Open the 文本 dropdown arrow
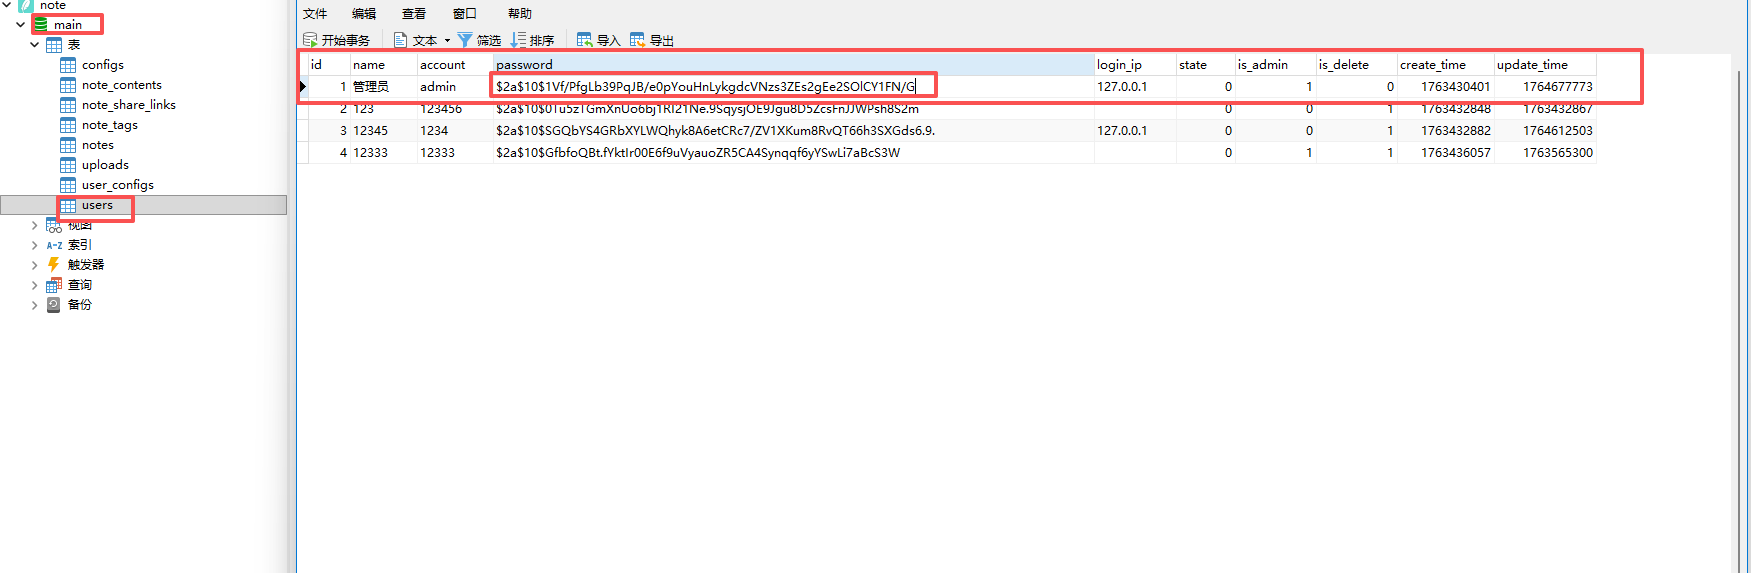Viewport: 1751px width, 573px height. (447, 41)
